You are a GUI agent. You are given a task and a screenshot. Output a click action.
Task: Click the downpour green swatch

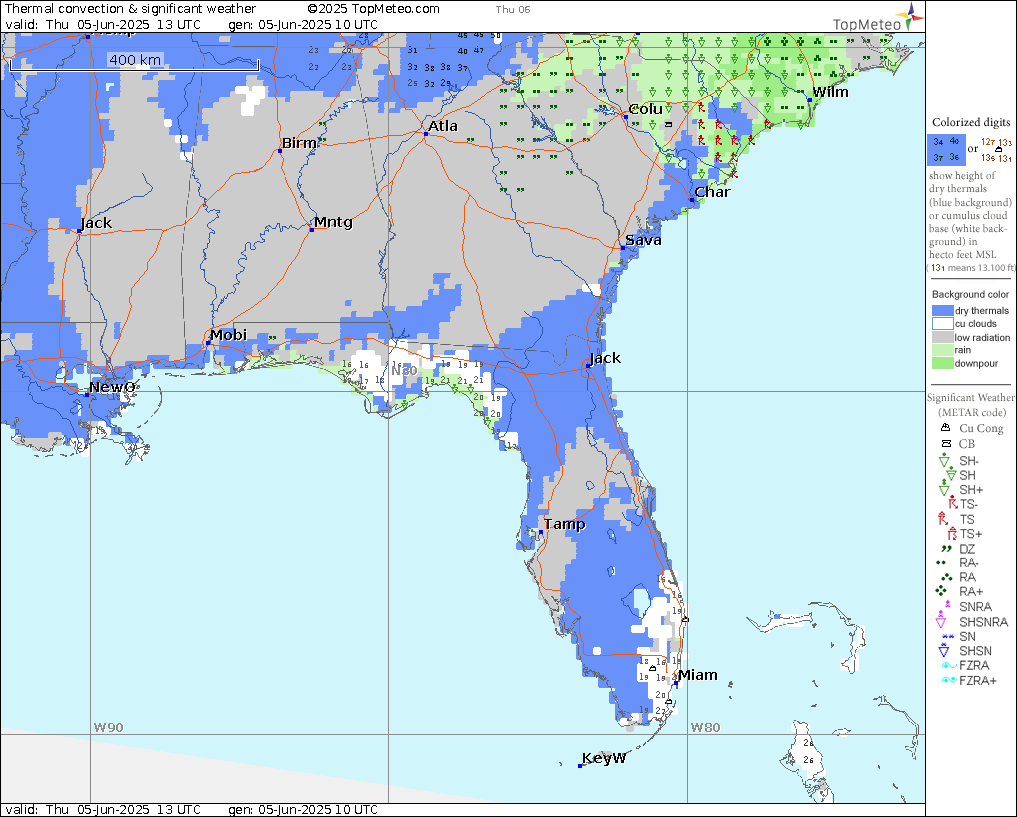(x=942, y=363)
